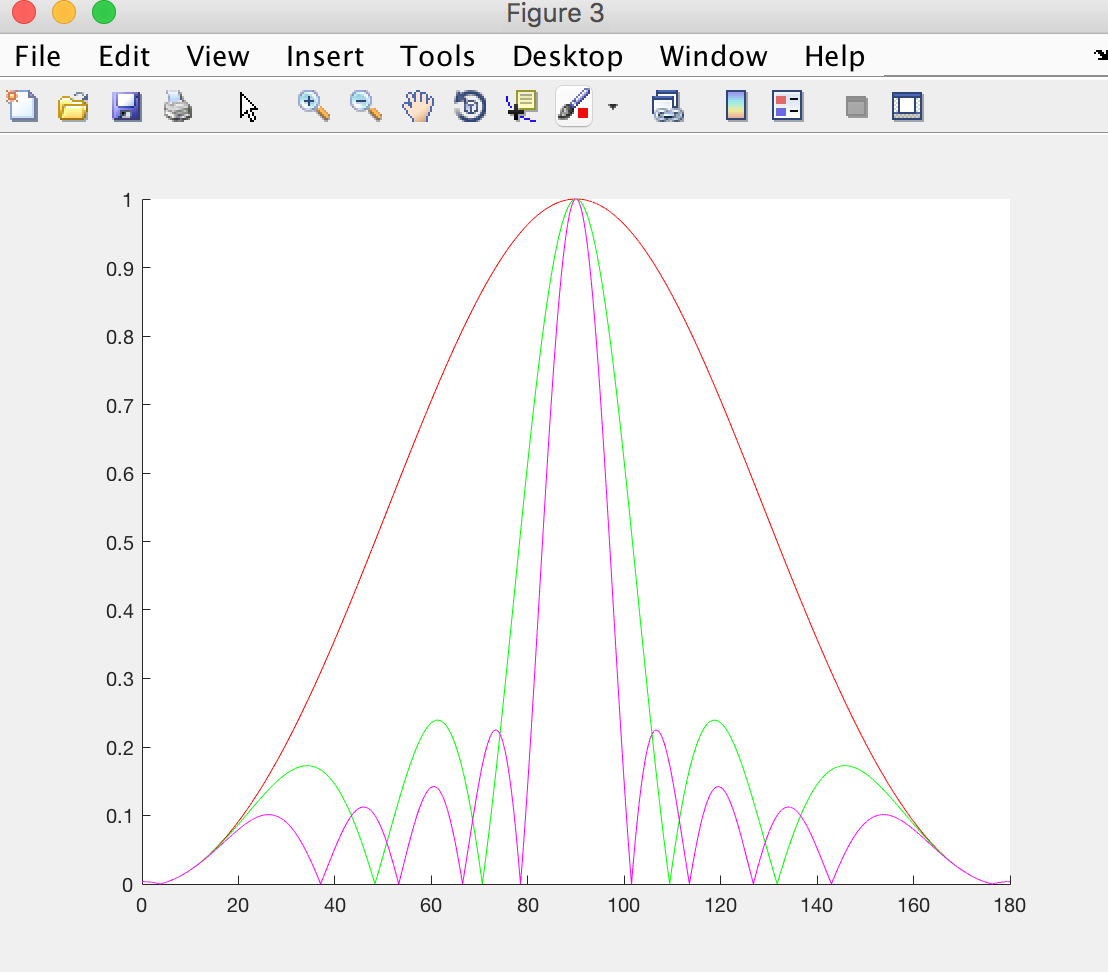This screenshot has width=1108, height=972.
Task: Insert a legend using toolbar icon
Action: click(x=788, y=105)
